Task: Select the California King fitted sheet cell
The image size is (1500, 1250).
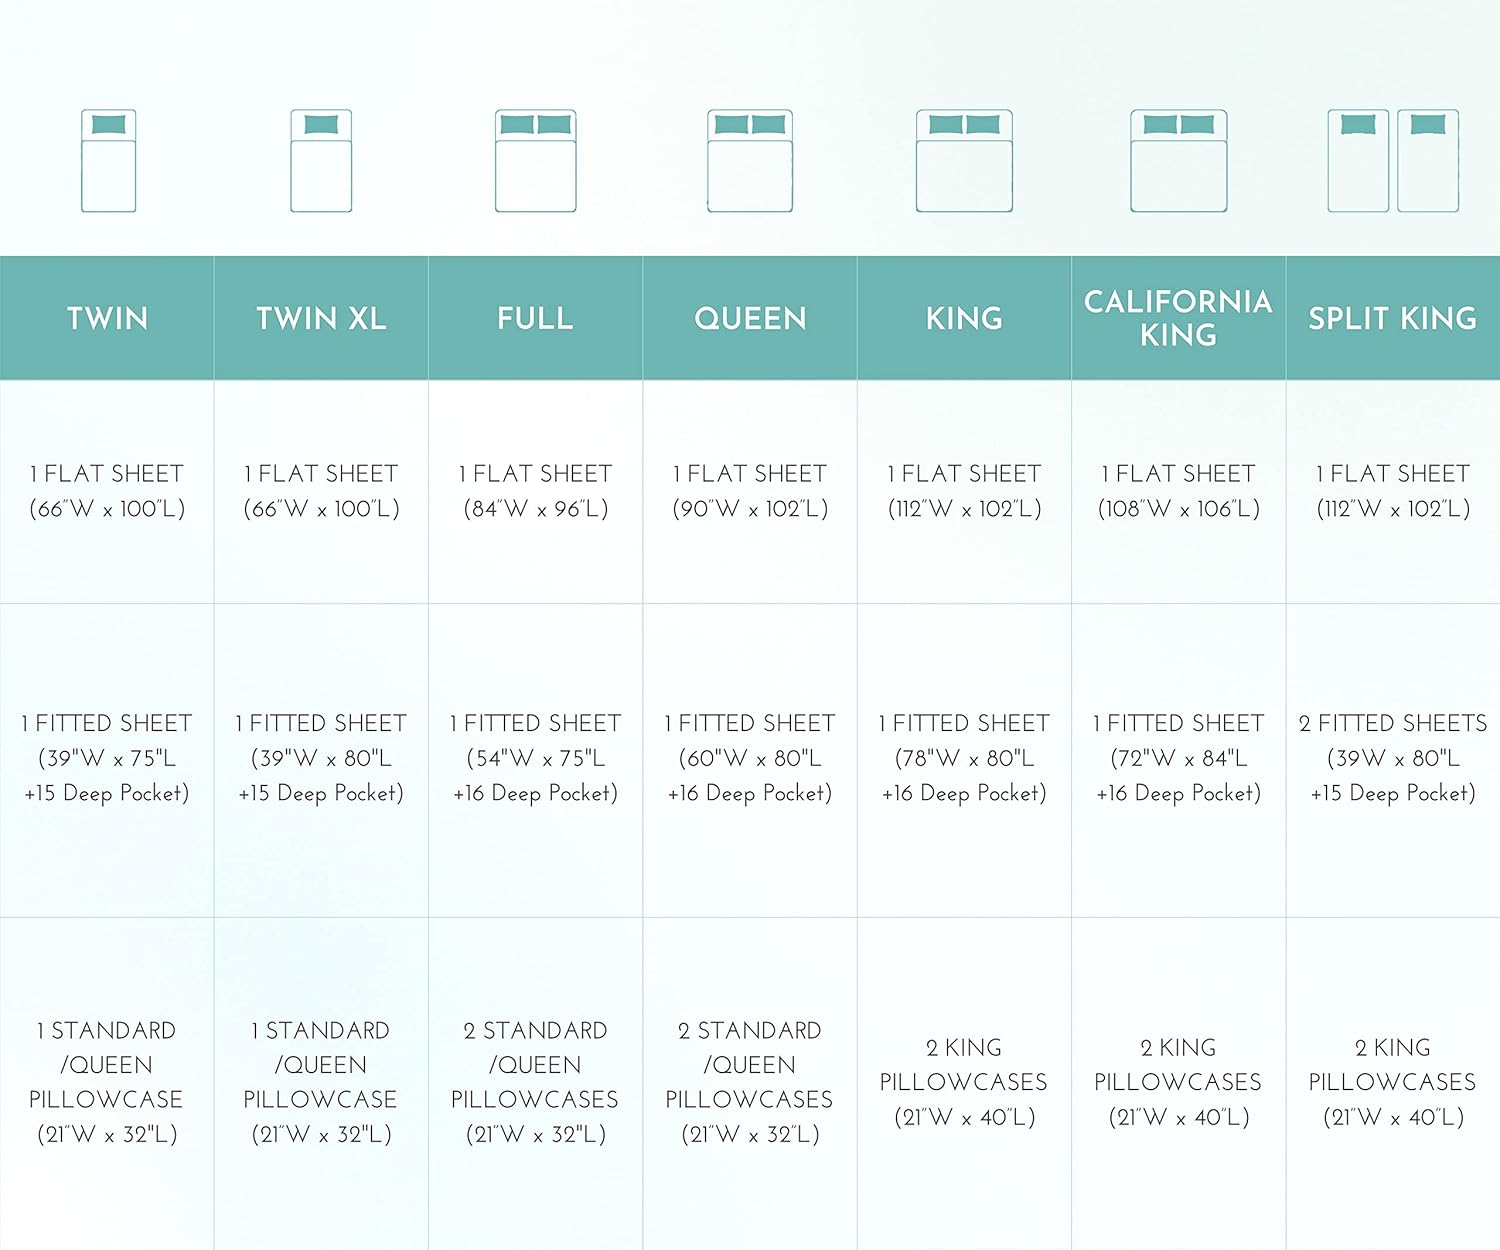Action: (x=1178, y=758)
